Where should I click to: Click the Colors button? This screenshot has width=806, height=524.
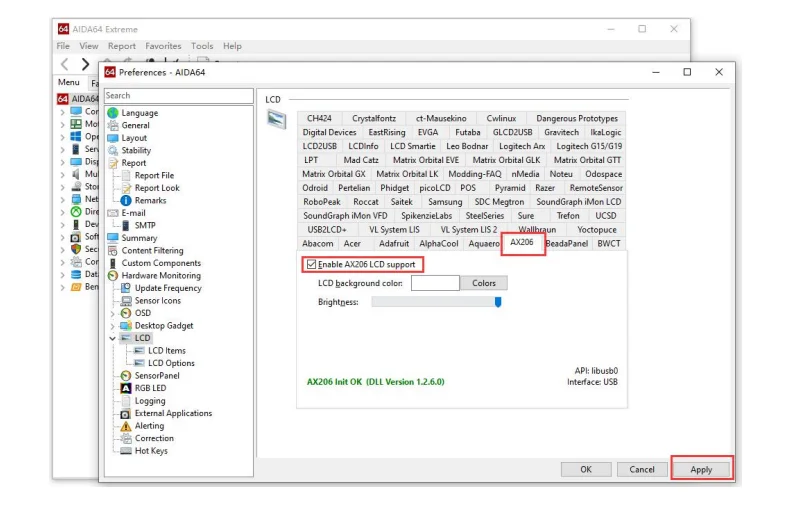coord(484,283)
